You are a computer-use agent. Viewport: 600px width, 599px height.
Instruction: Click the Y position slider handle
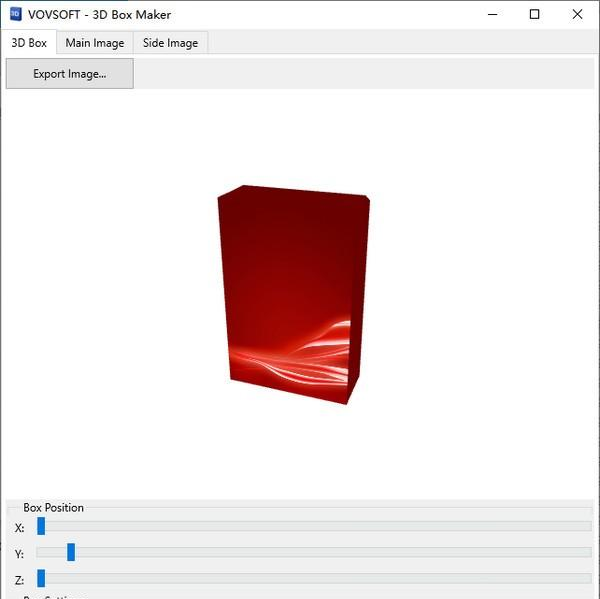point(71,552)
